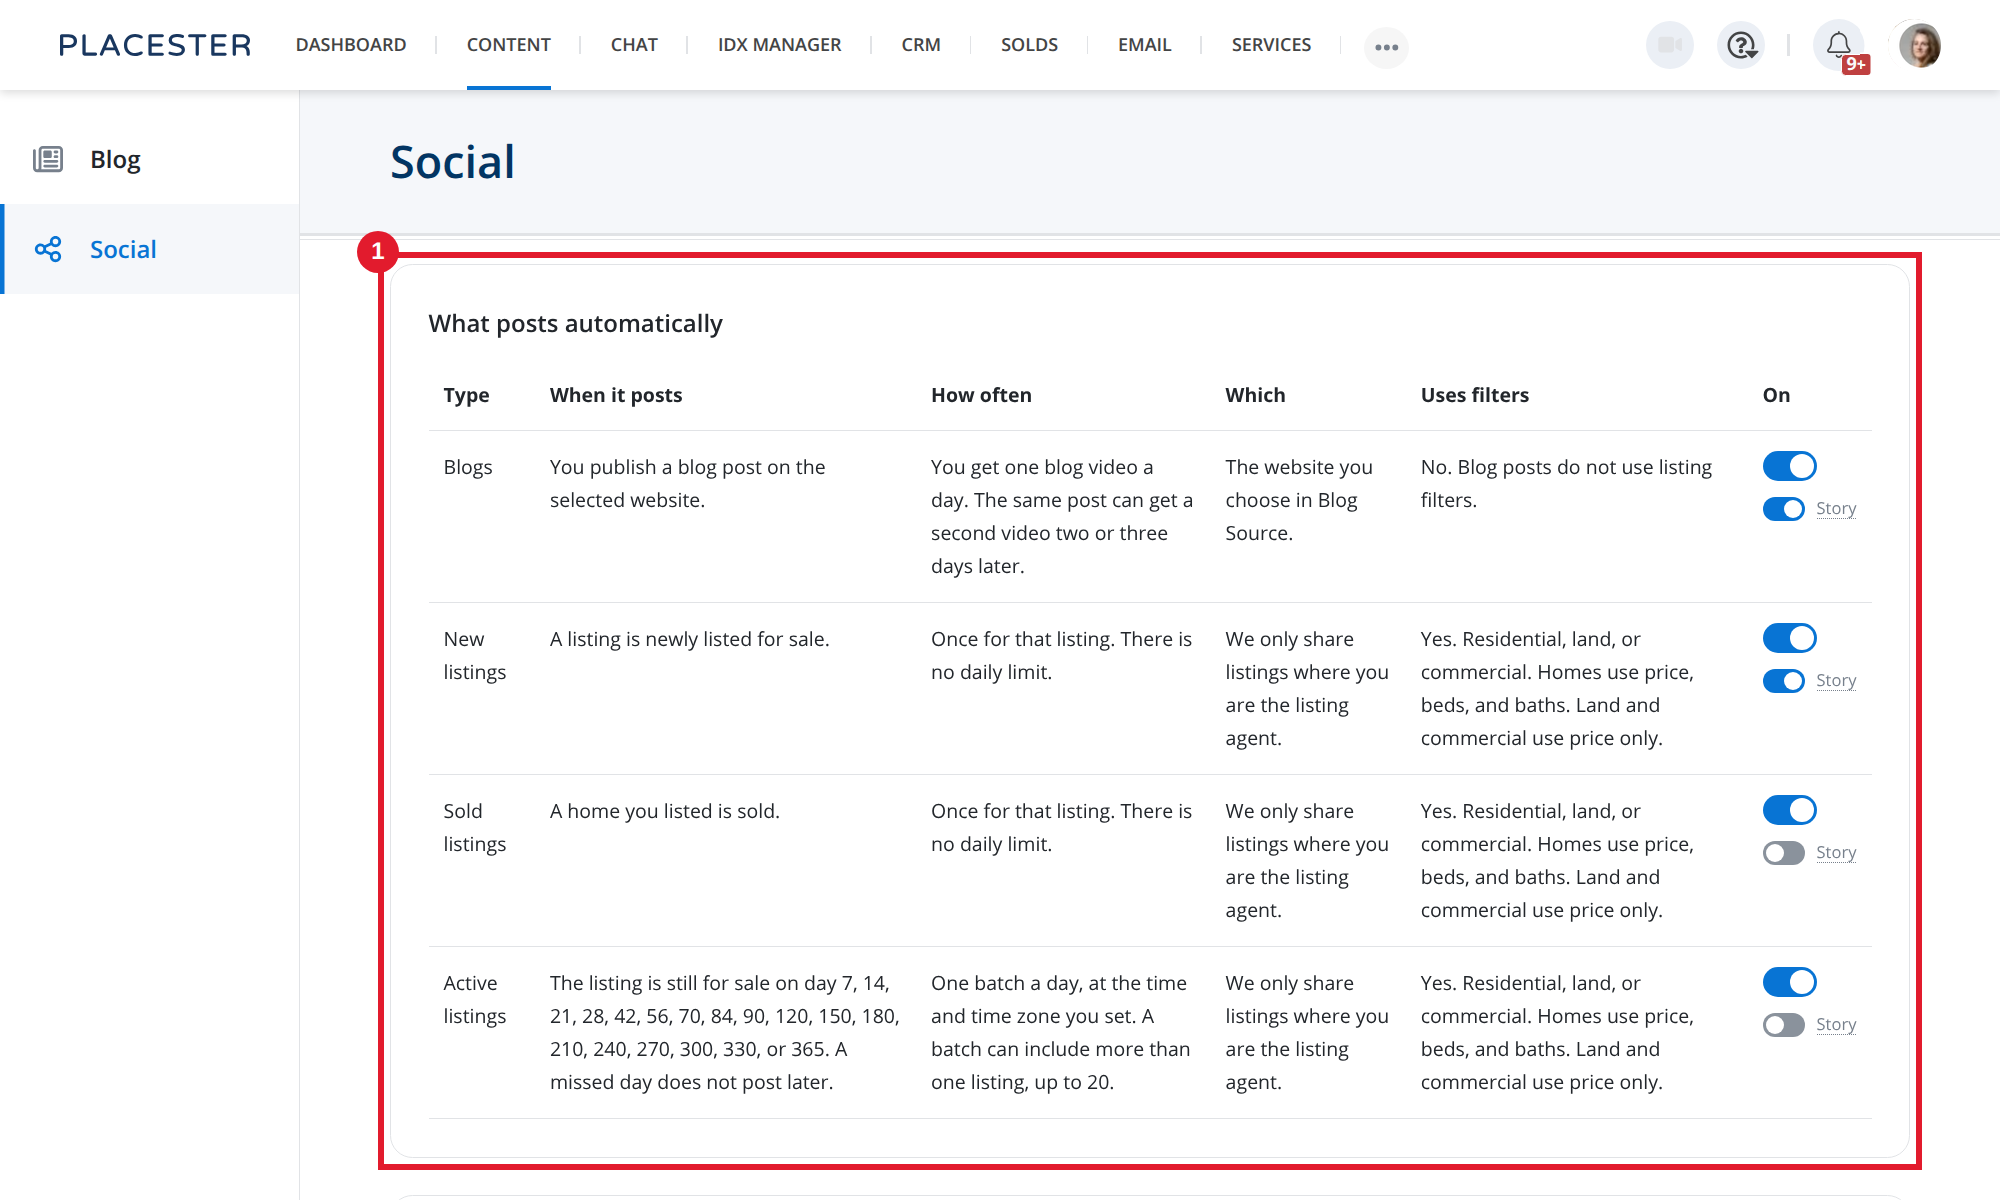Enable the Active listings Story toggle
2000x1200 pixels.
pos(1783,1025)
